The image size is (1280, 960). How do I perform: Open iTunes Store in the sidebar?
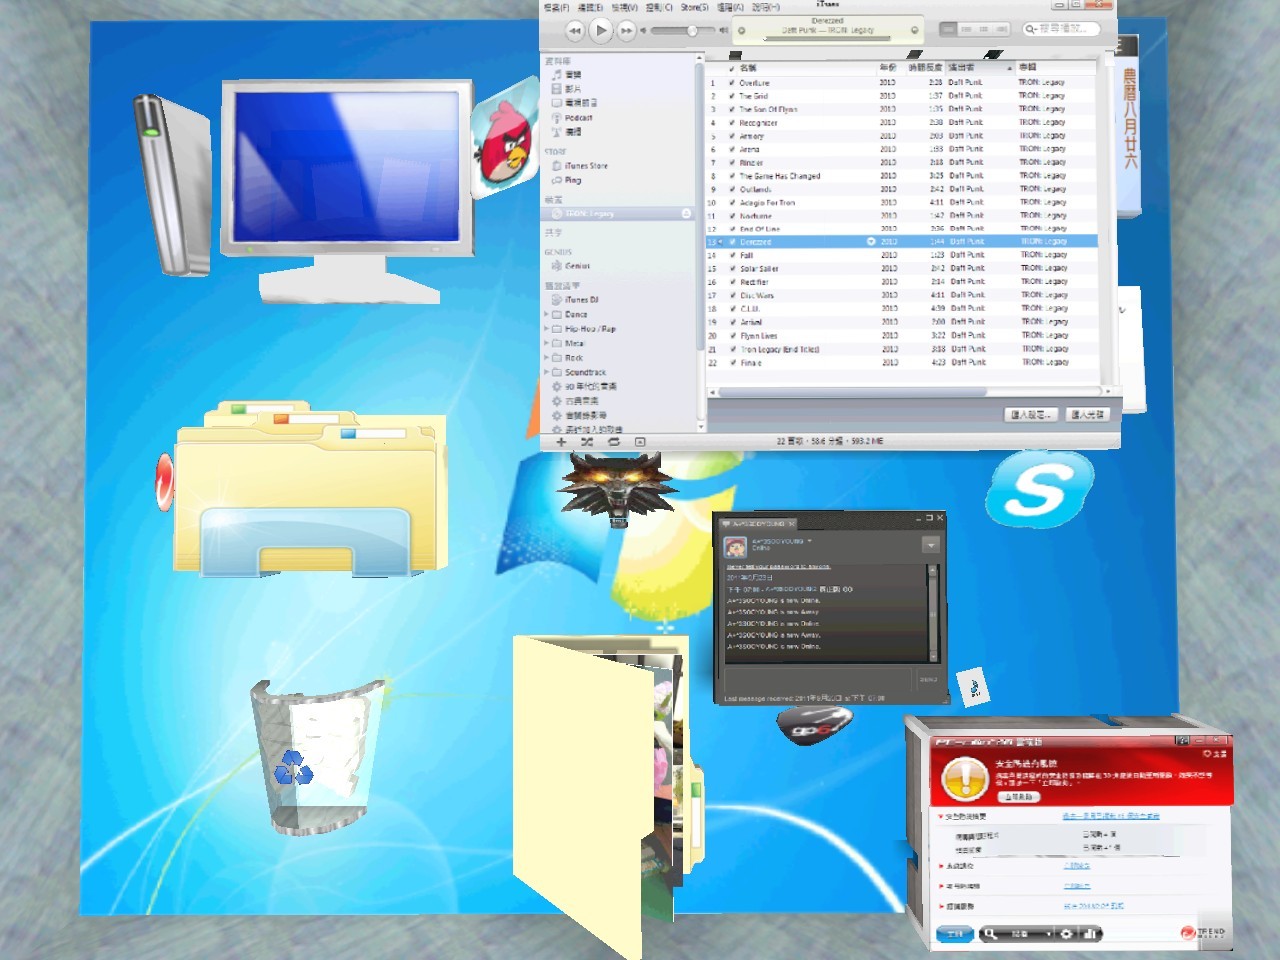click(580, 166)
